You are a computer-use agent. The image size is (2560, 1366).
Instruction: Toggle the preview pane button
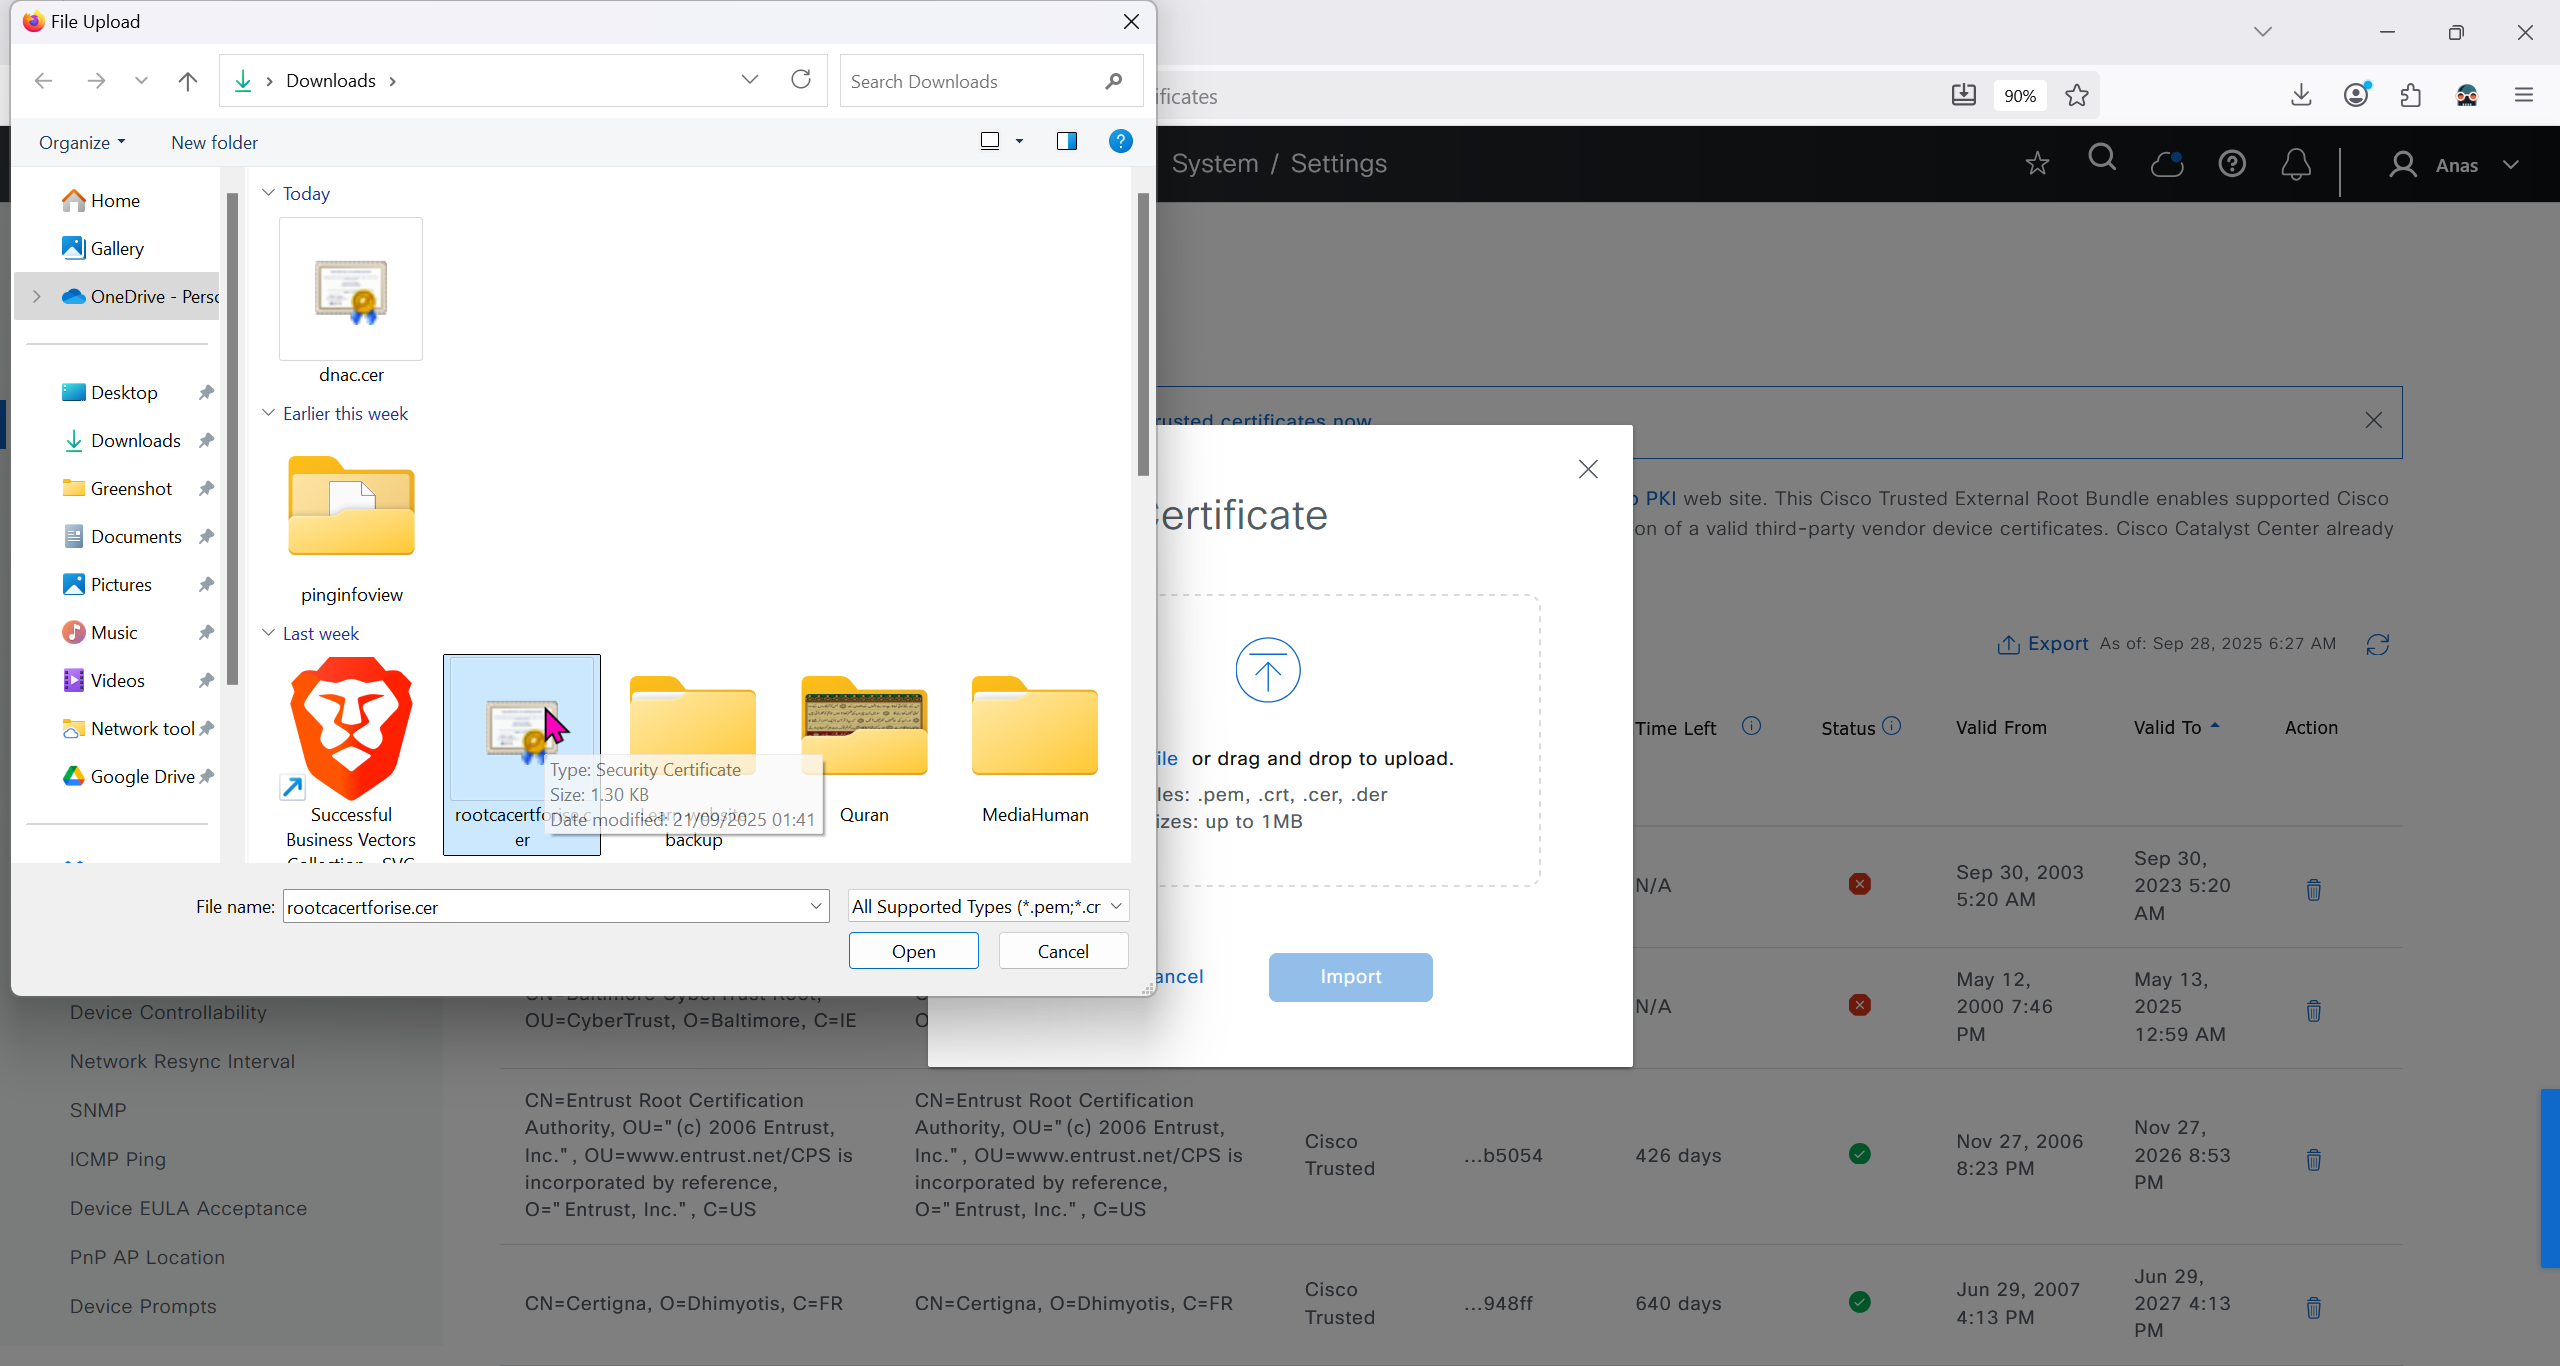[x=1067, y=142]
